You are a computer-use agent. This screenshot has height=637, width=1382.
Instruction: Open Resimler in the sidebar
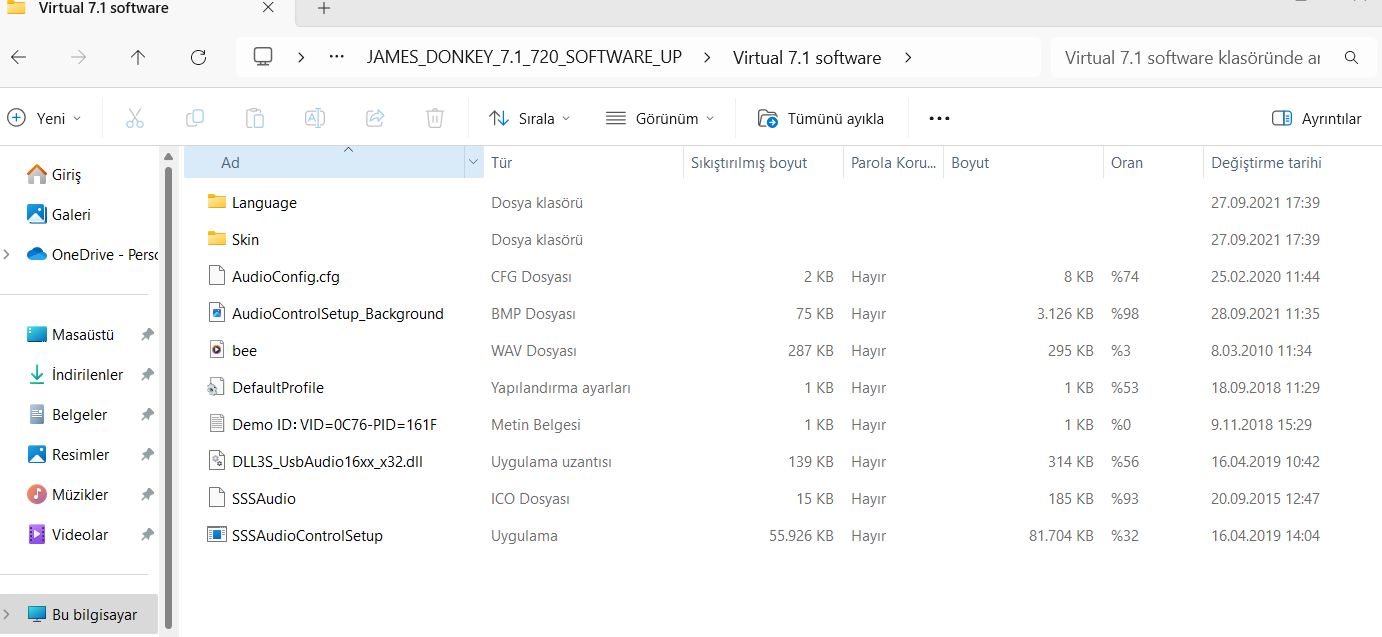[x=80, y=454]
